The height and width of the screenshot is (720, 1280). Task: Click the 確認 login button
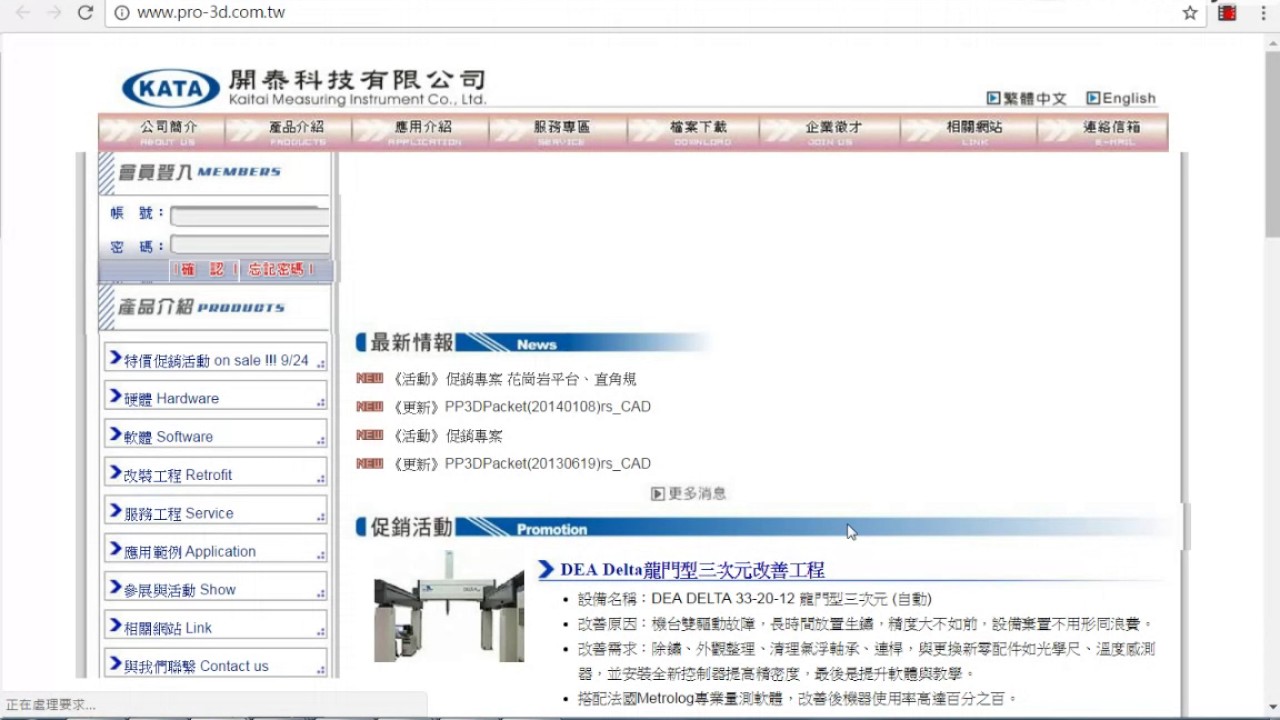204,270
